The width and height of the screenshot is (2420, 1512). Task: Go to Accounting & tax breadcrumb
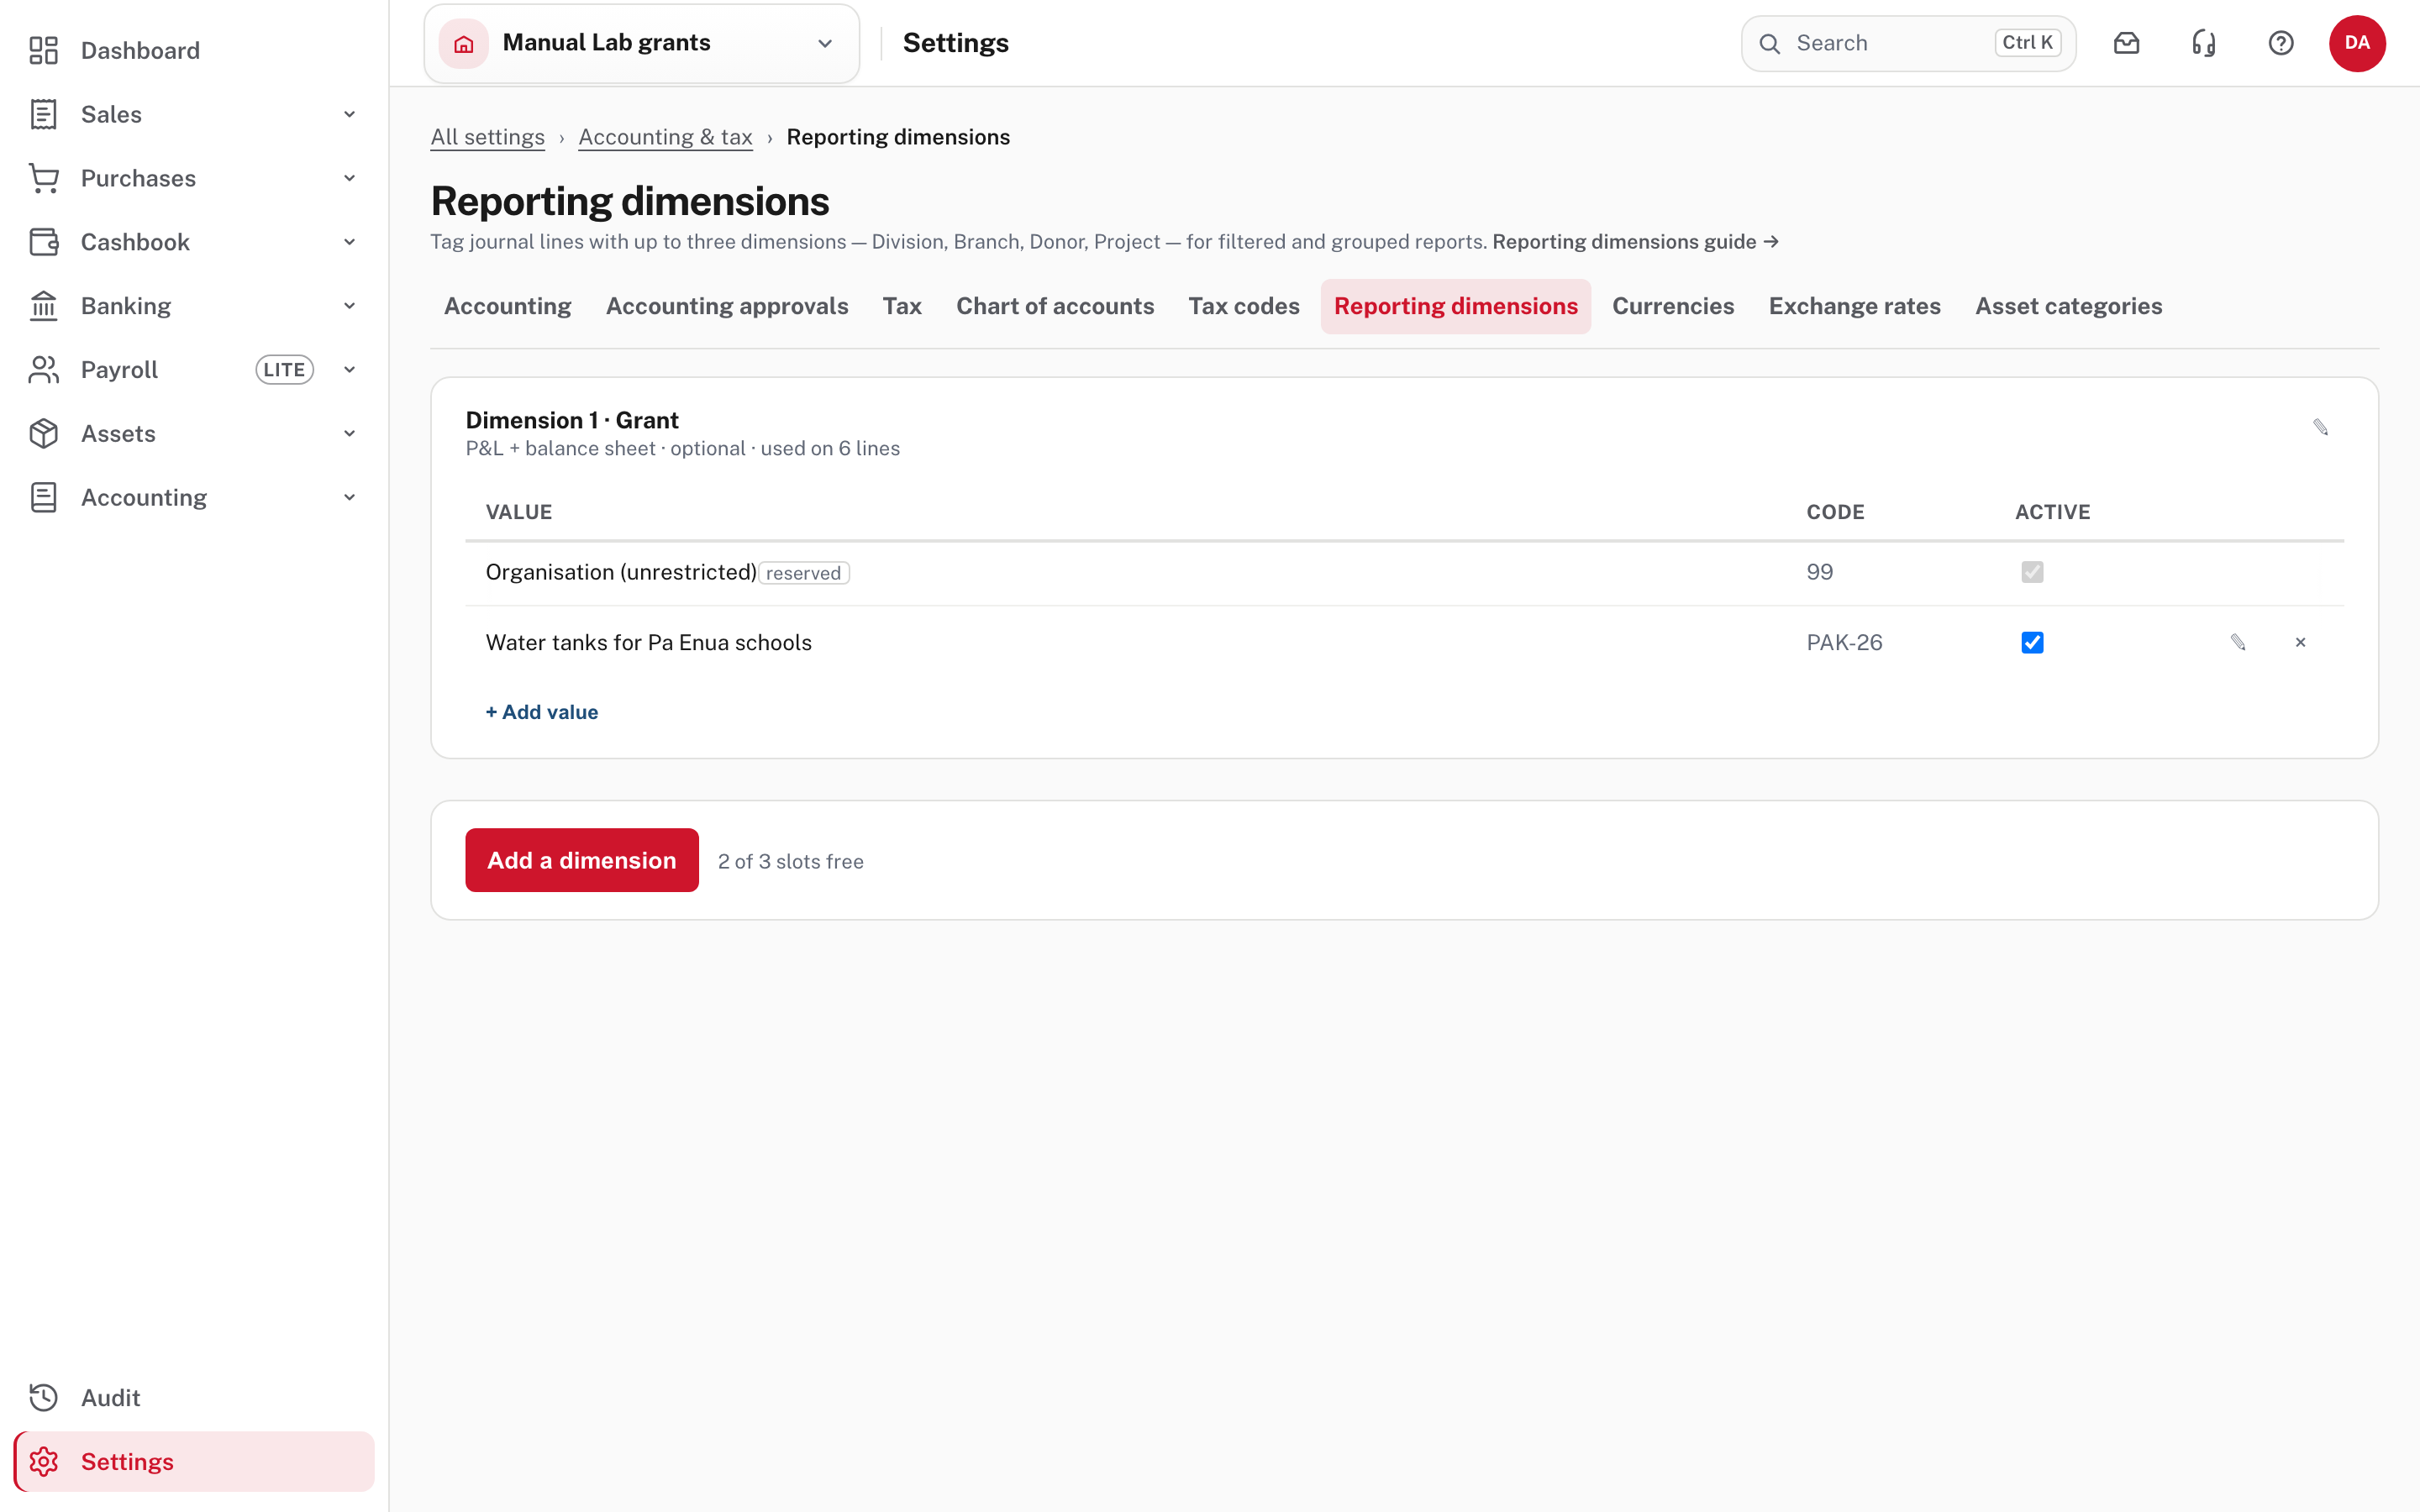click(x=665, y=137)
